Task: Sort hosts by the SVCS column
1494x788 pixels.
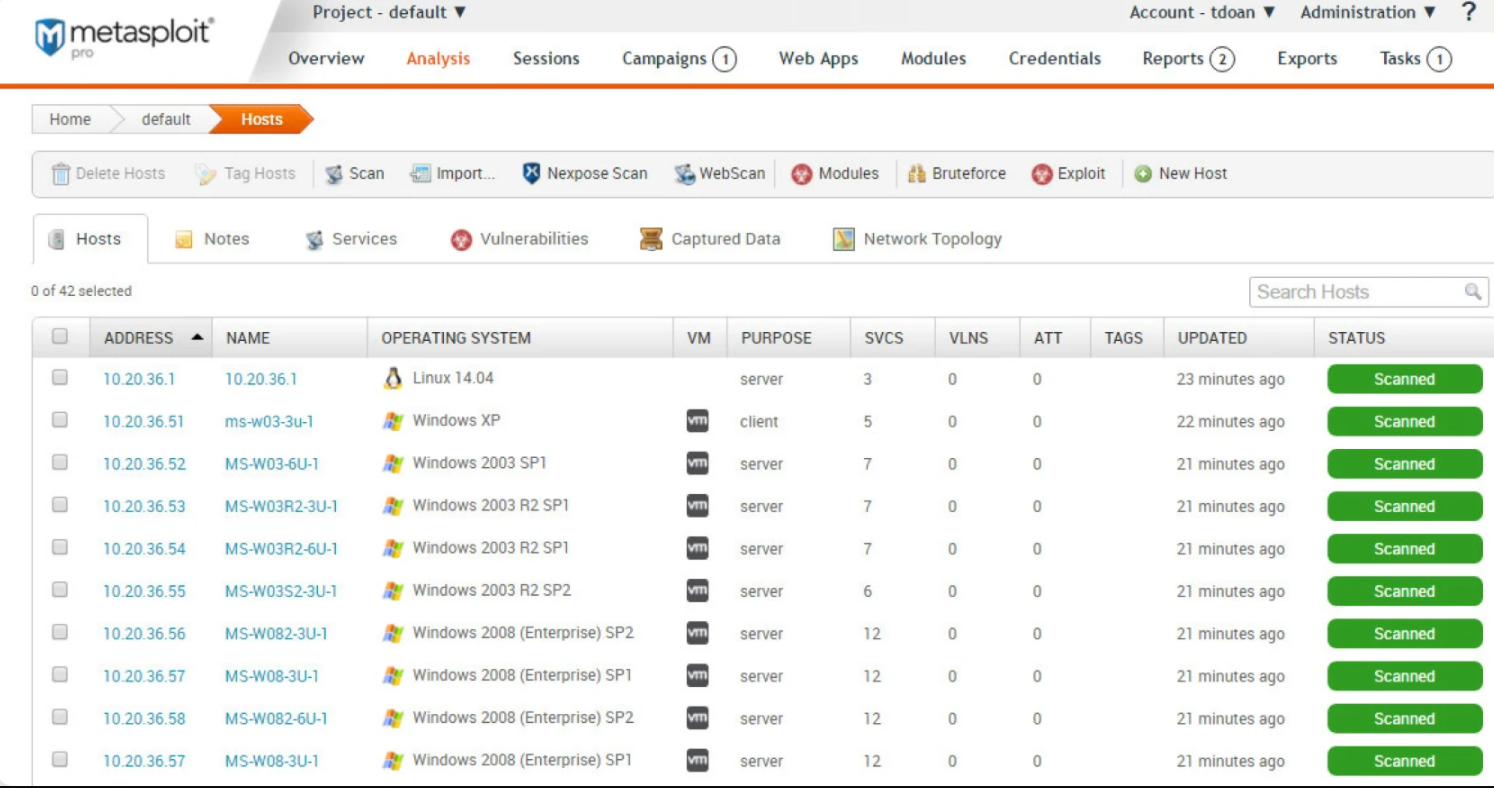Action: [x=884, y=338]
